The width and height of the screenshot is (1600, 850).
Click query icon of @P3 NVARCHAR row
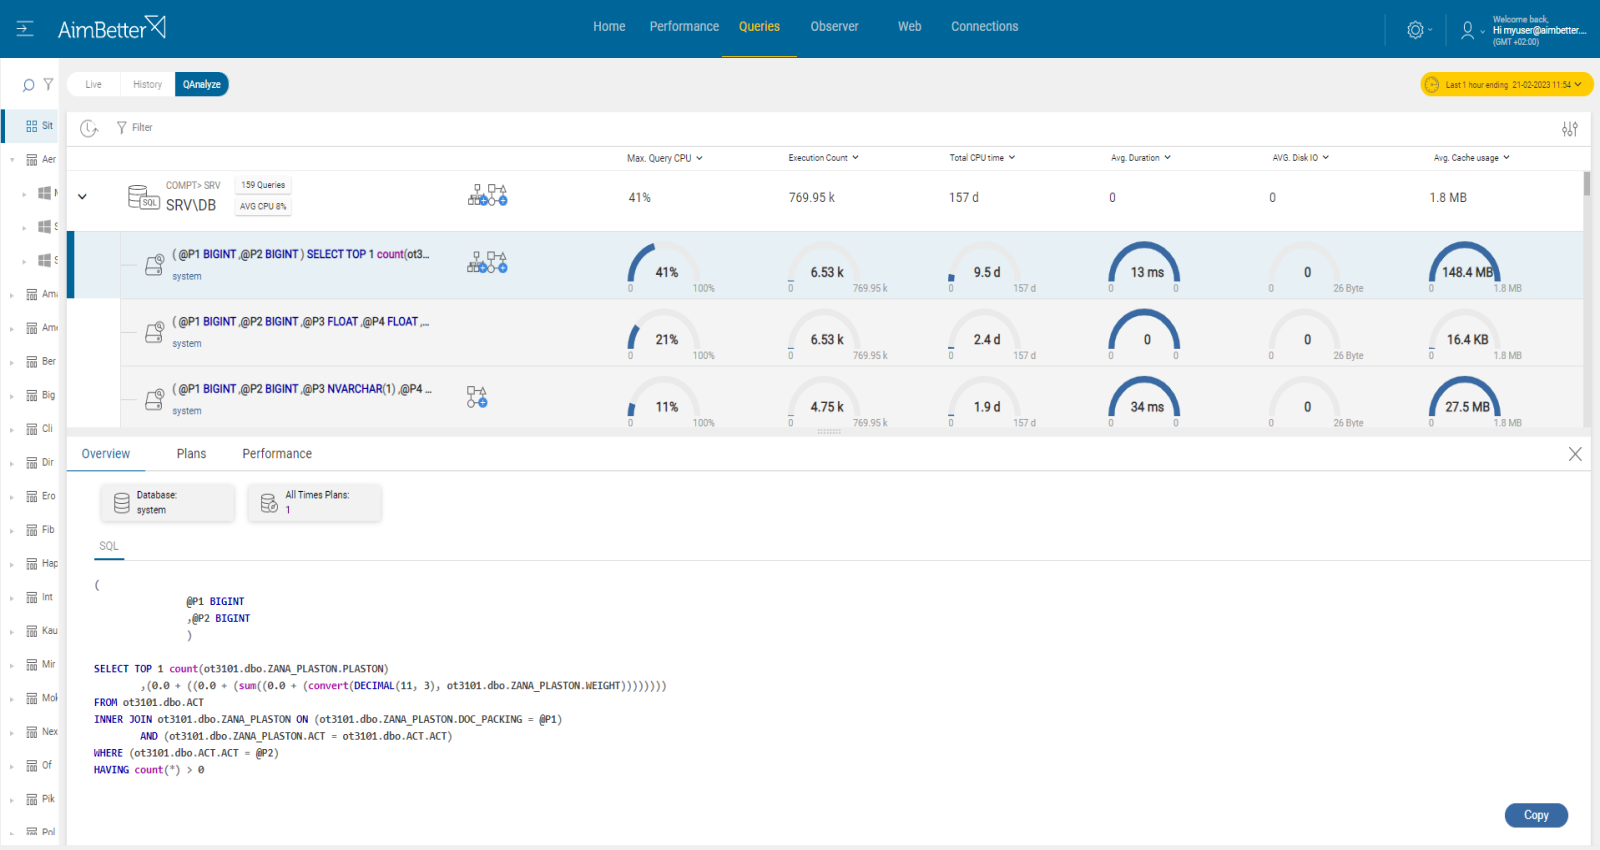click(154, 399)
